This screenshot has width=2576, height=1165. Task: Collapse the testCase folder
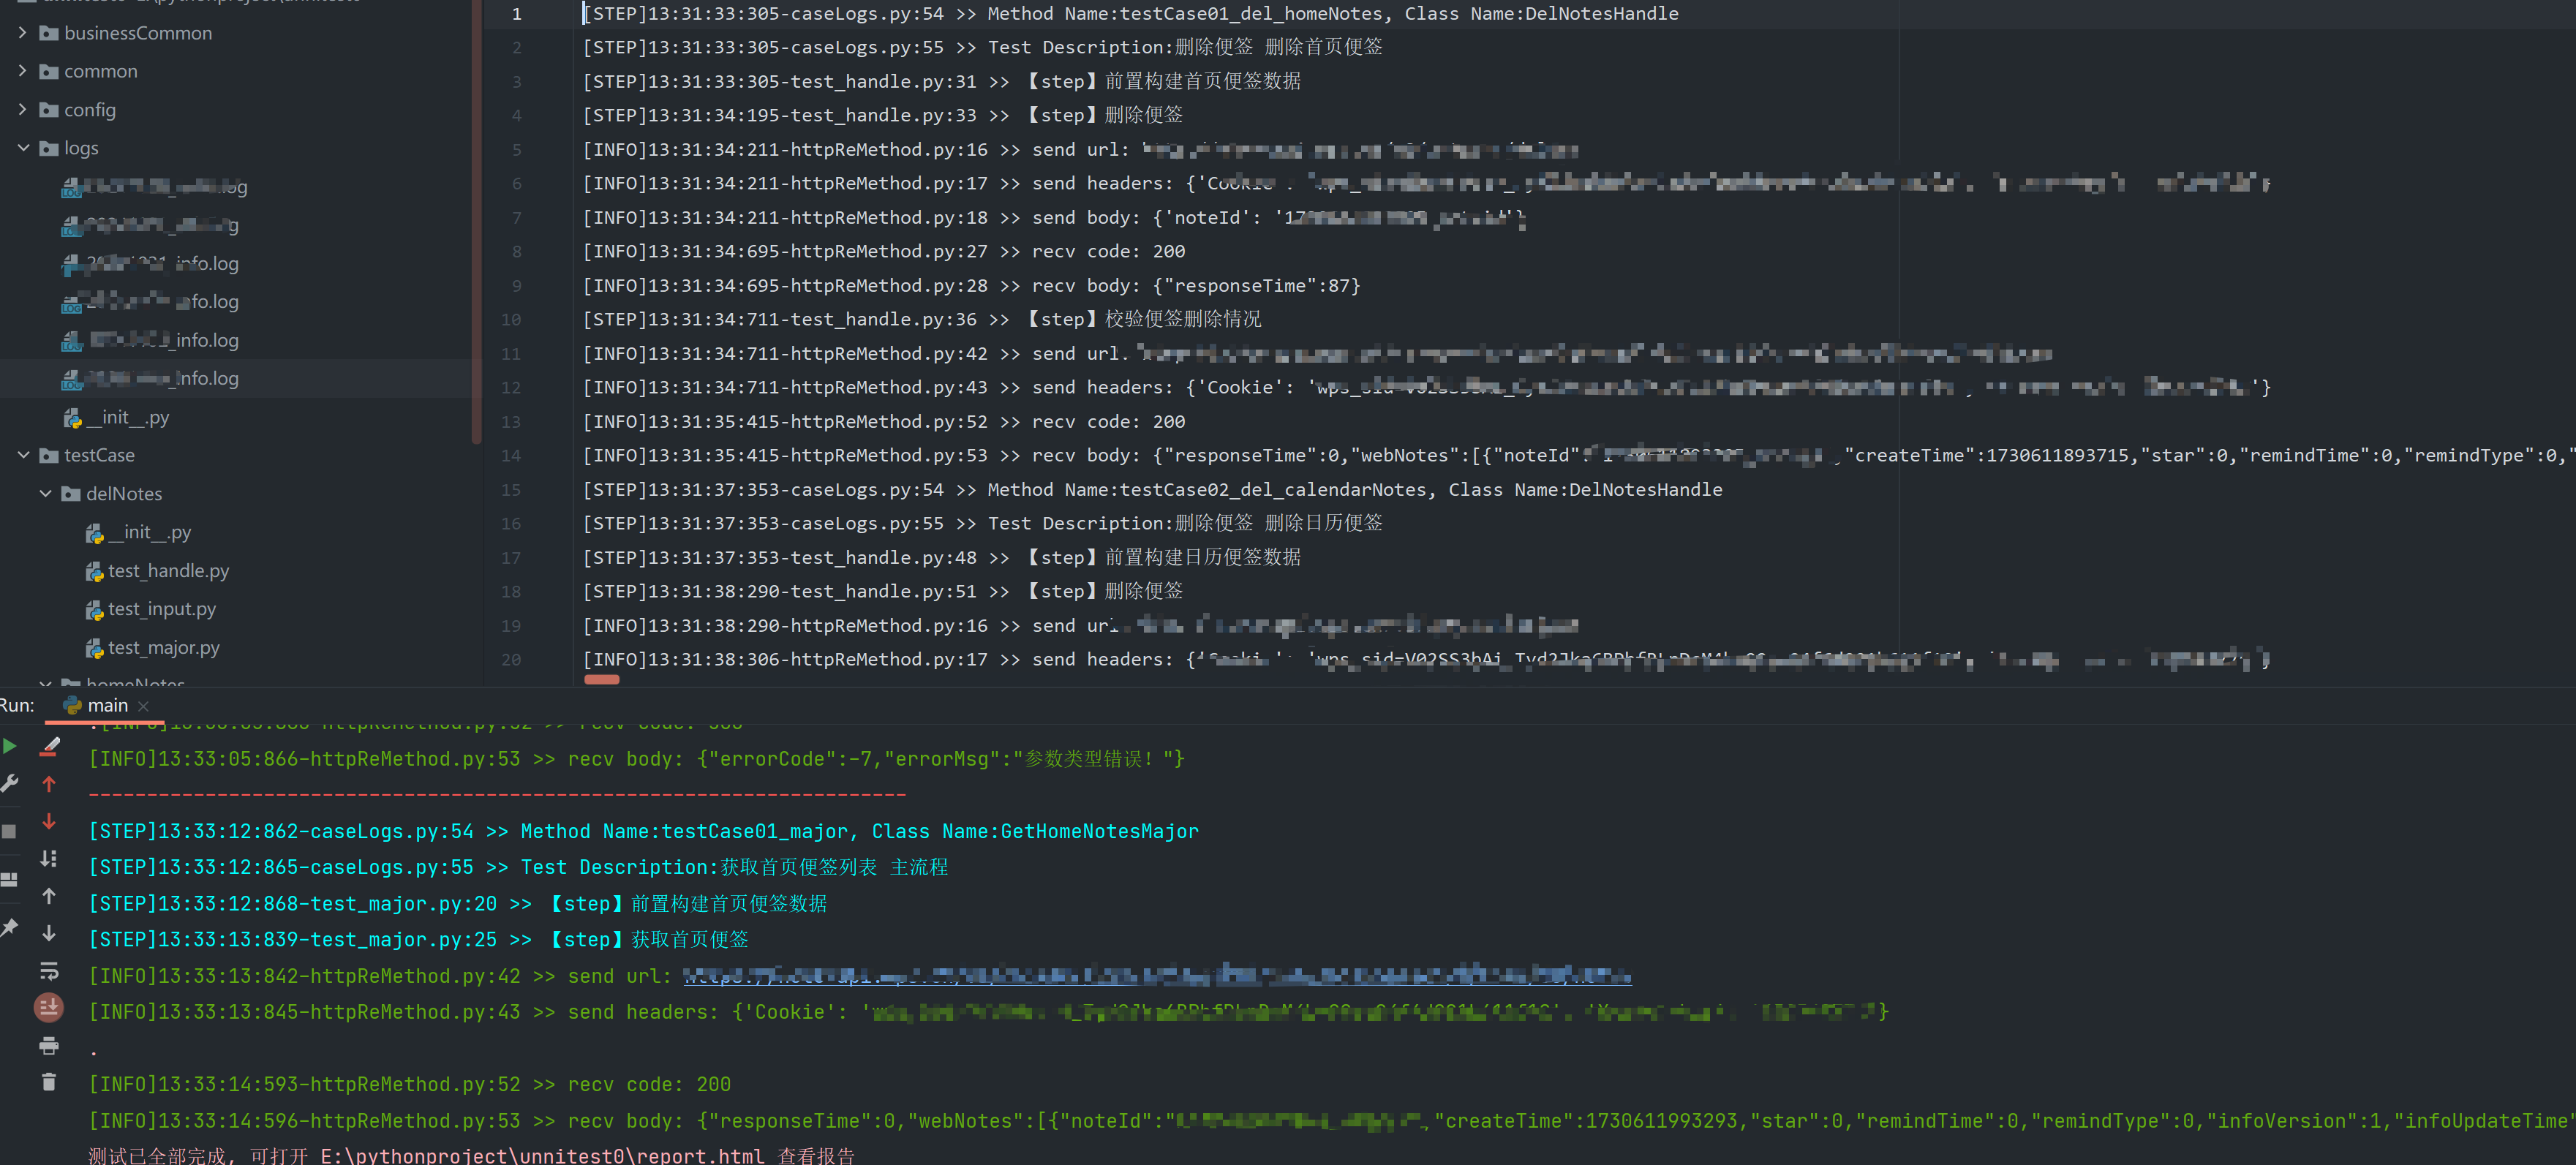pos(23,455)
